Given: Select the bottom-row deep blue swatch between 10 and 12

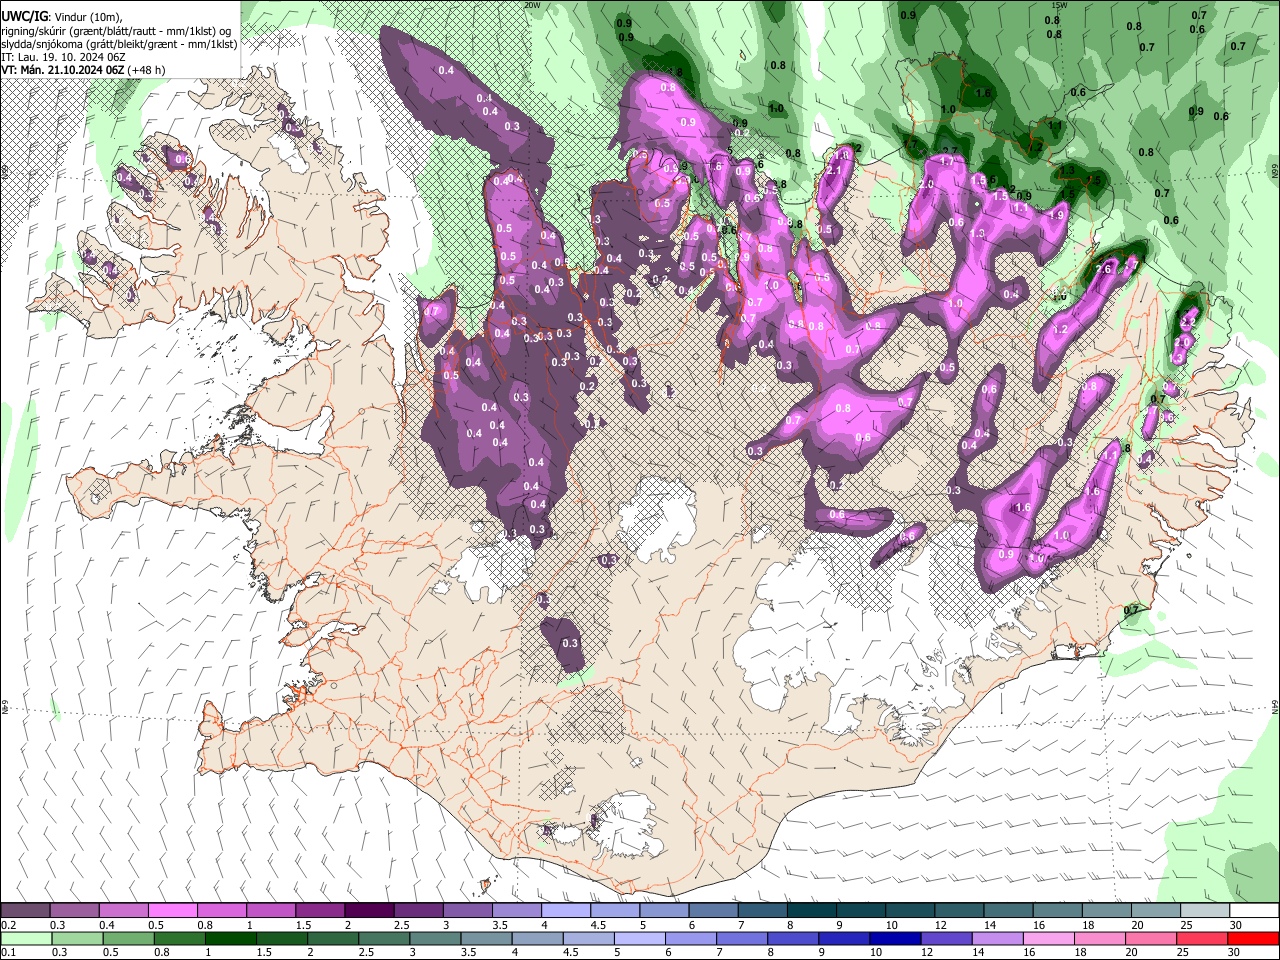Looking at the screenshot, I should pos(895,938).
